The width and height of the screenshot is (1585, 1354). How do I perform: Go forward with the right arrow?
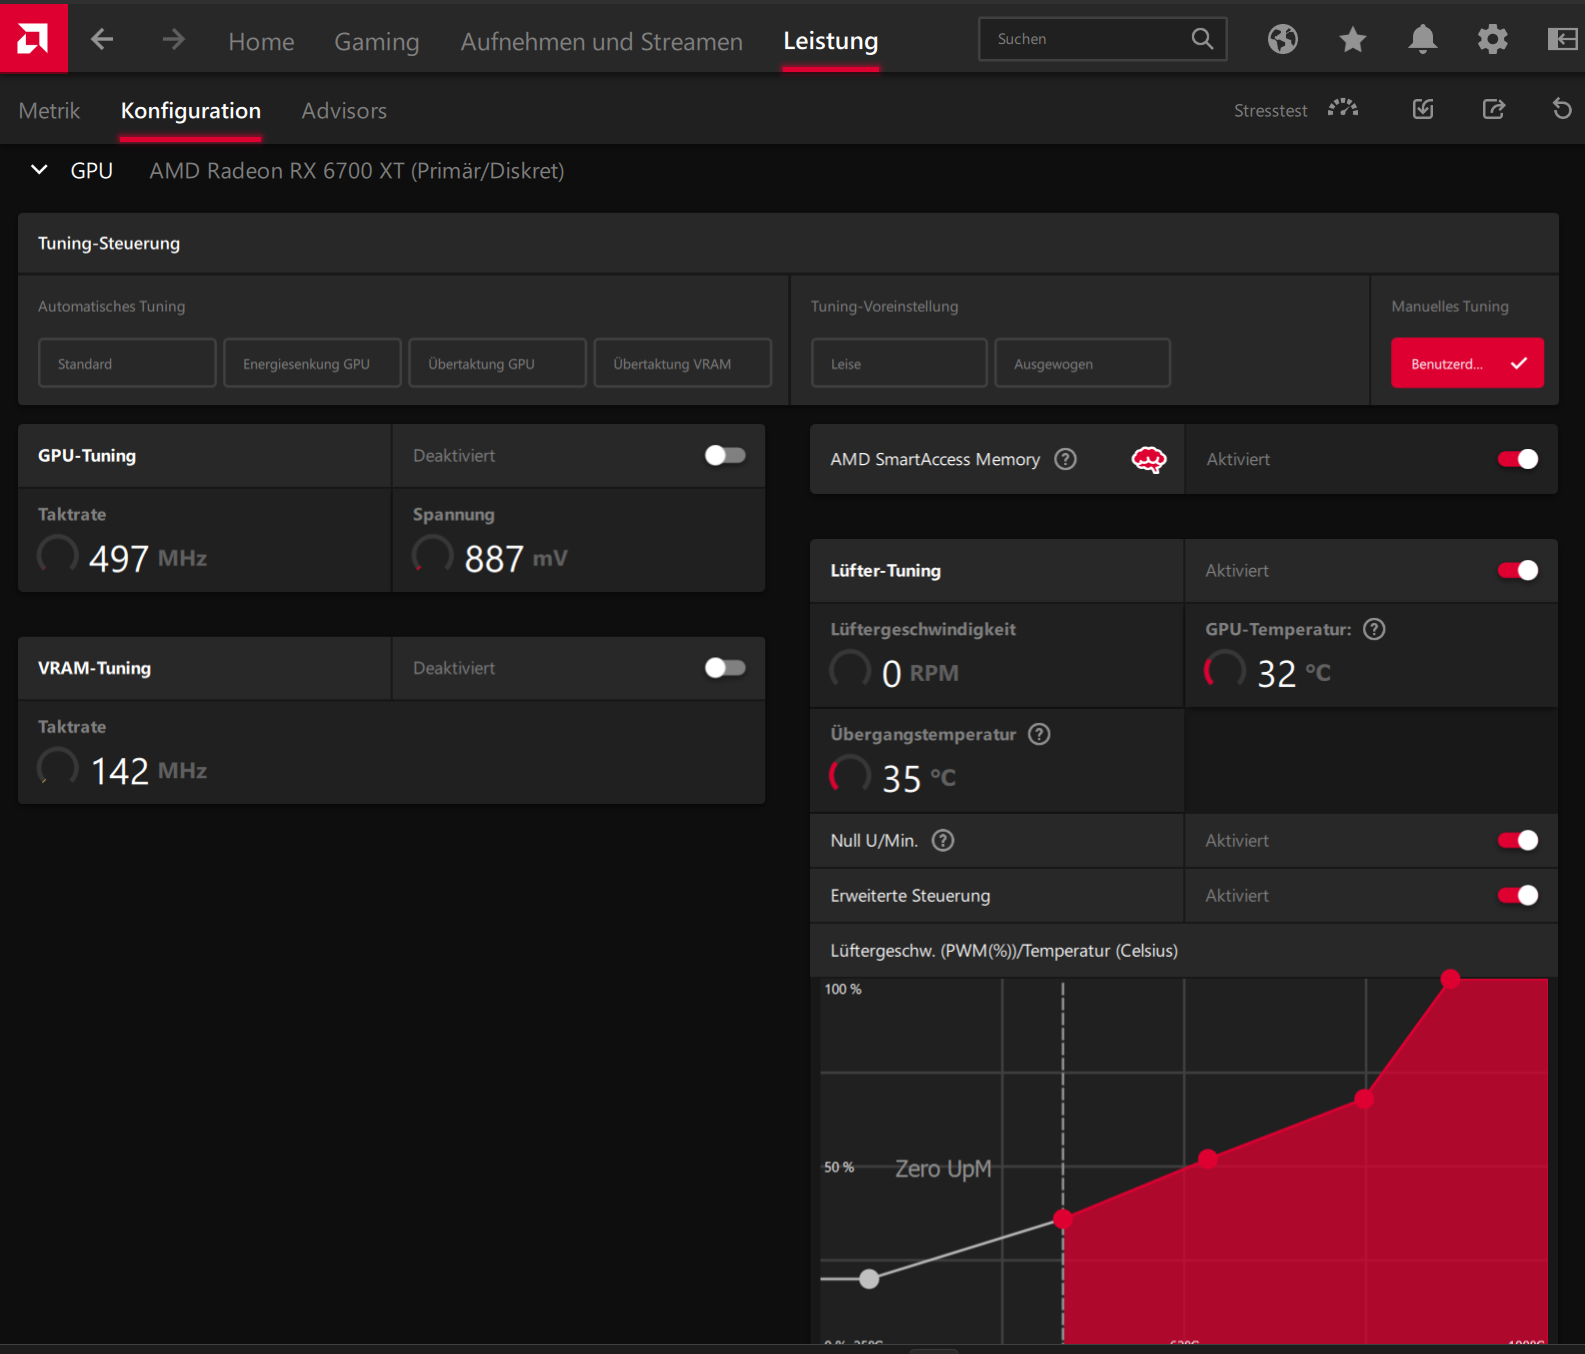point(173,39)
